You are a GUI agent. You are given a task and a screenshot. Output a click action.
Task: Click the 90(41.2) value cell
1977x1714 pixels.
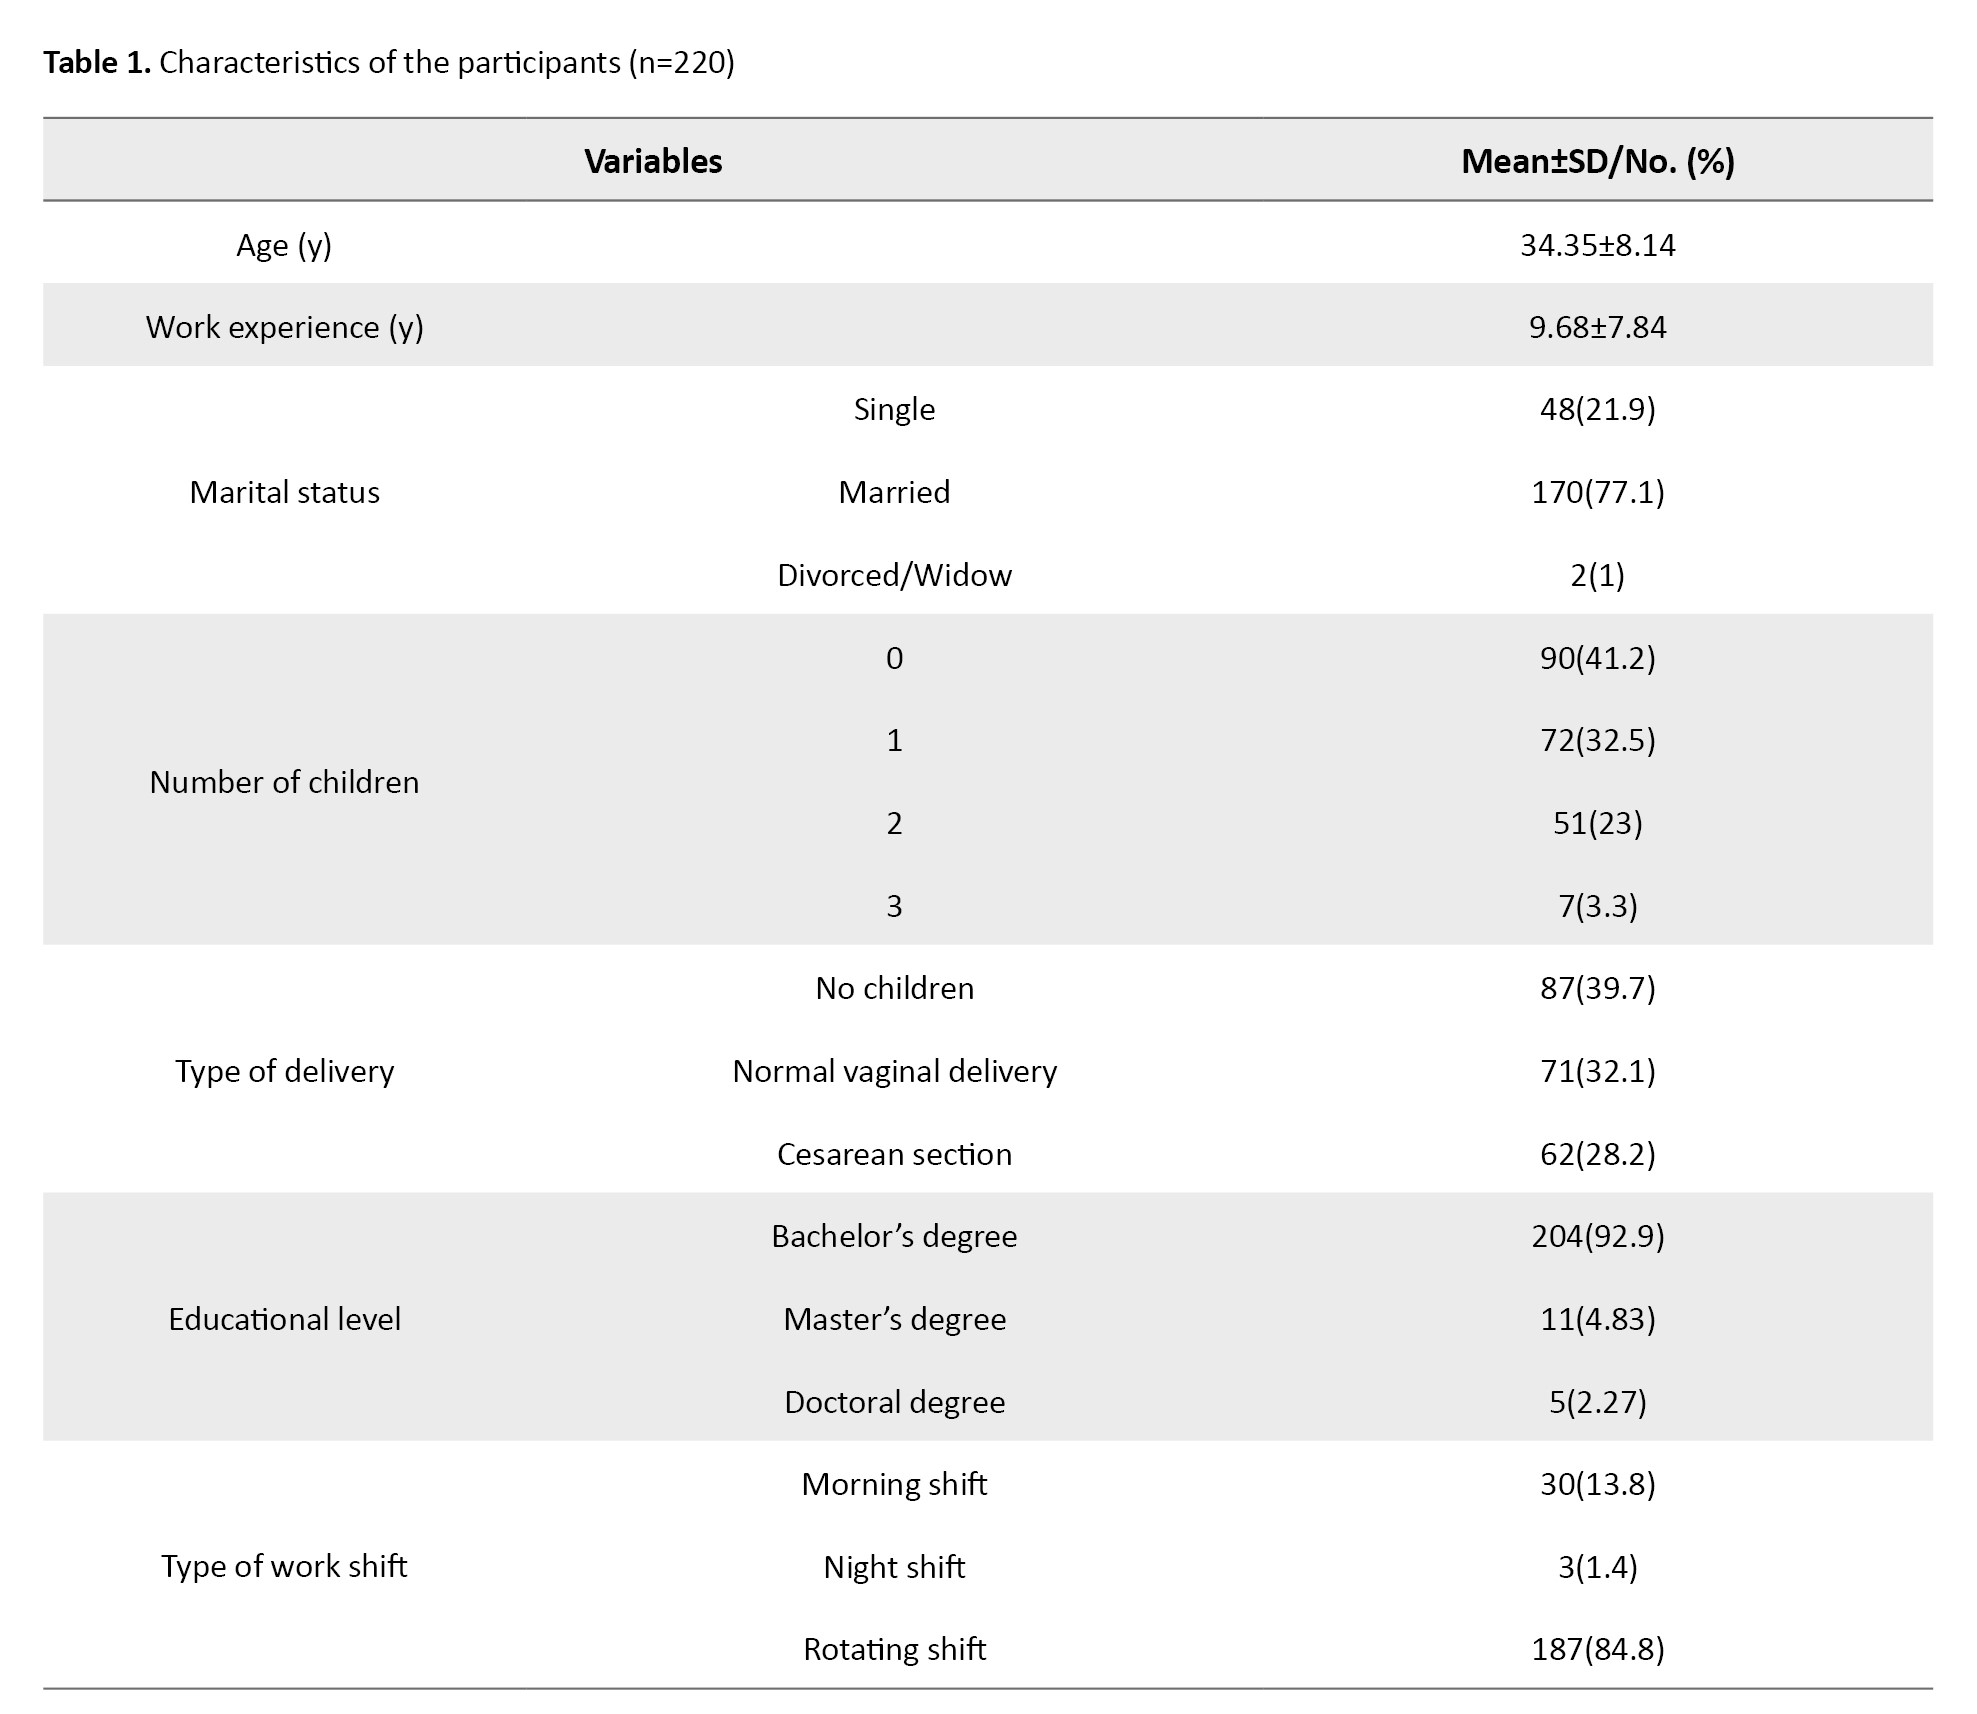1597,658
